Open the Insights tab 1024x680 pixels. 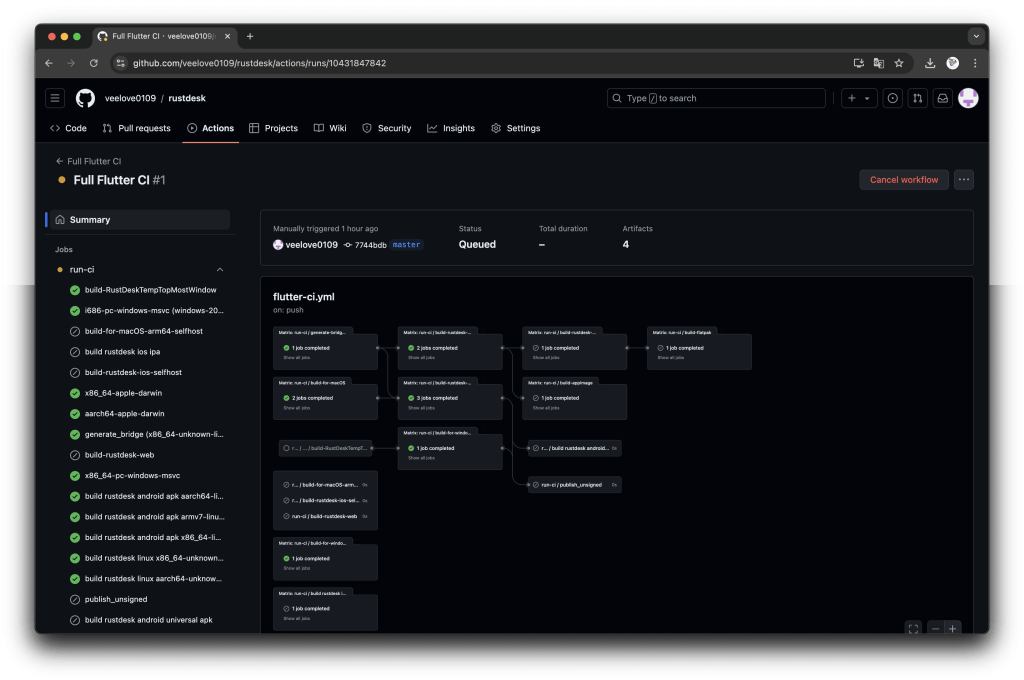[451, 128]
